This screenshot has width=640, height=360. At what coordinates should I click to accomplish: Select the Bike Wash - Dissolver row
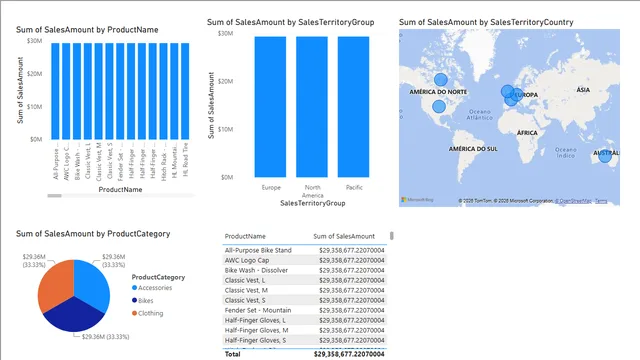304,270
